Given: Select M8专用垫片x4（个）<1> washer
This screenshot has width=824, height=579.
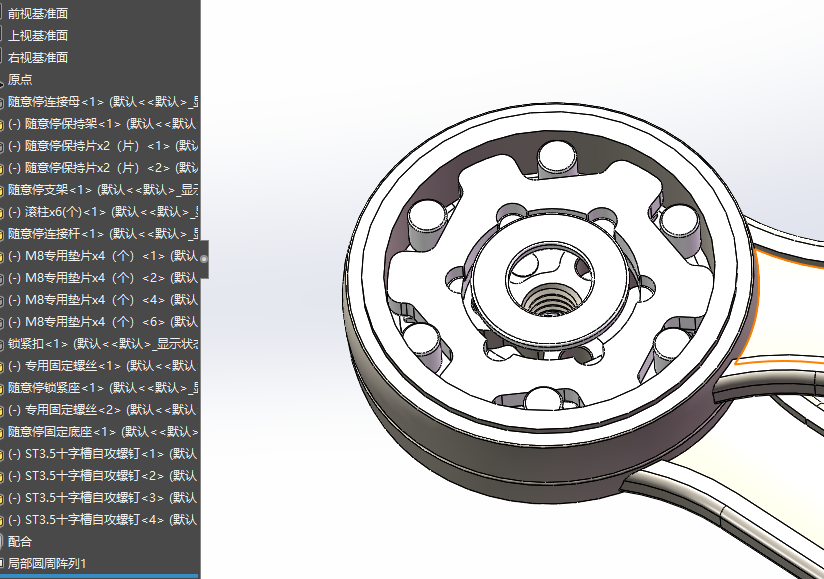Looking at the screenshot, I should (x=103, y=256).
